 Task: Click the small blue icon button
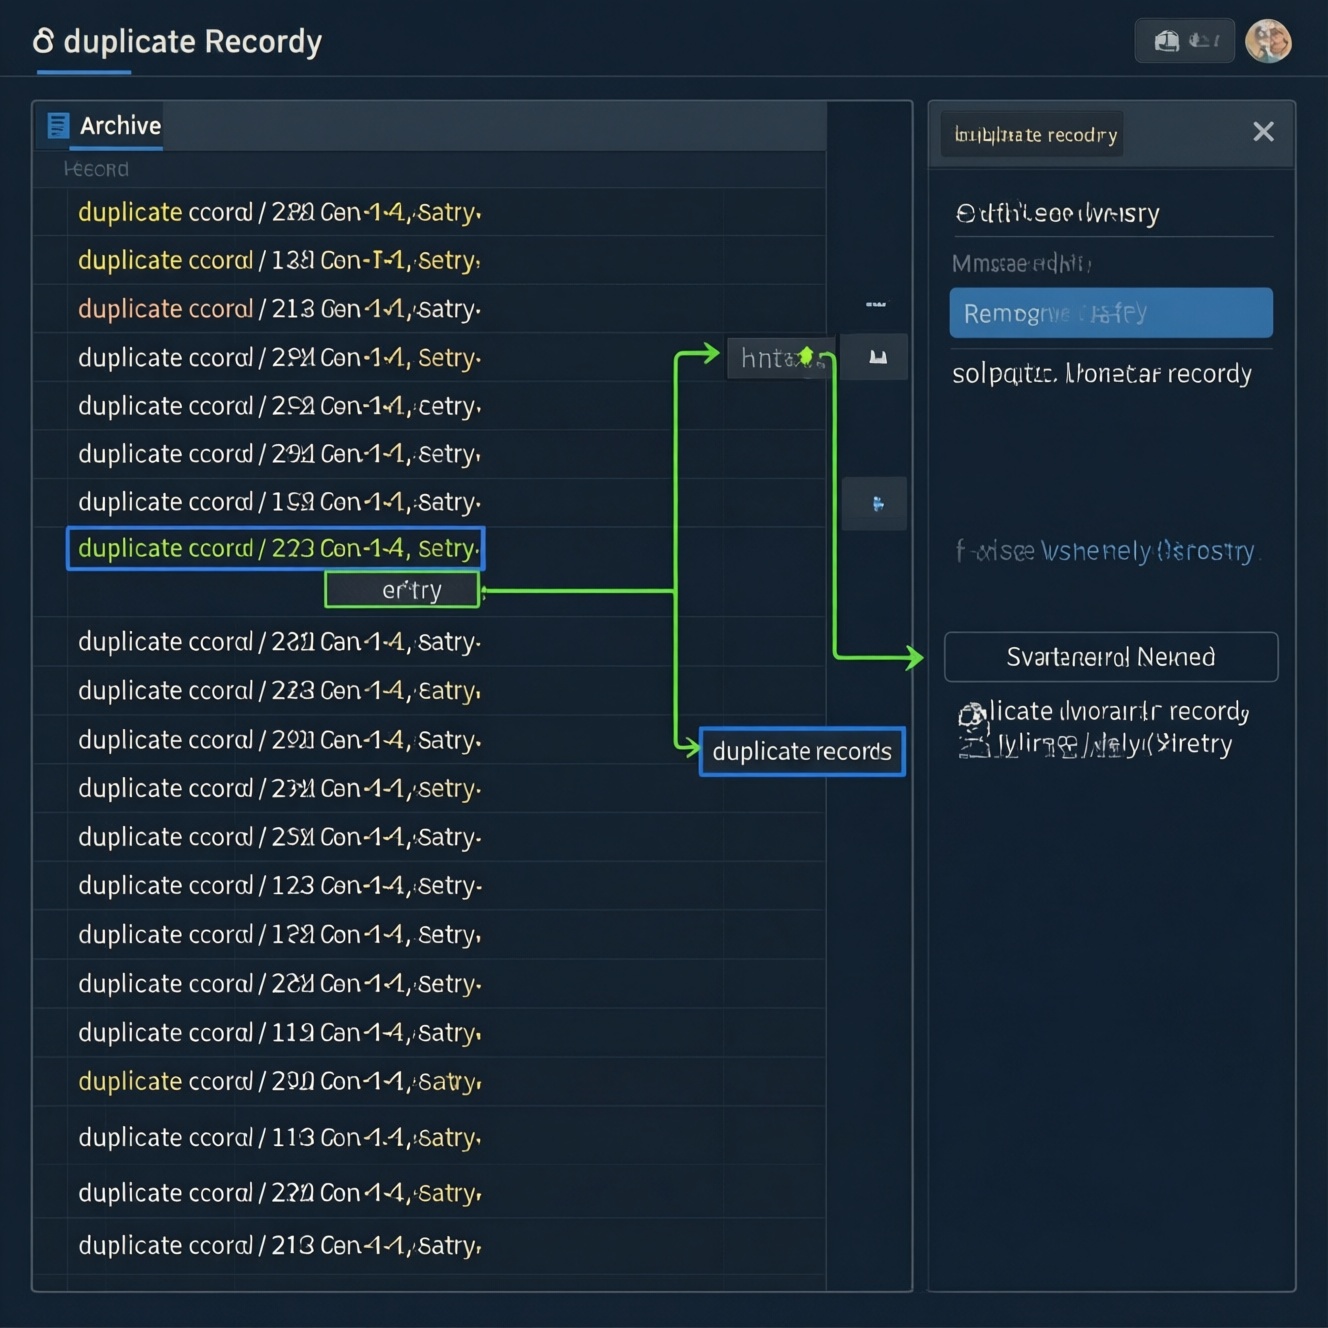[x=876, y=504]
